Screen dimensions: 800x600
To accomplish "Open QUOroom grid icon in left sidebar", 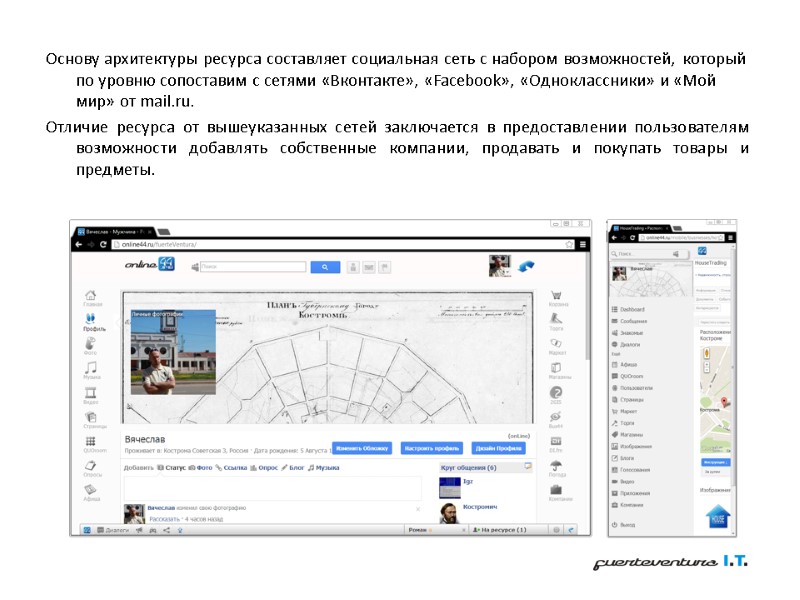I will point(90,441).
